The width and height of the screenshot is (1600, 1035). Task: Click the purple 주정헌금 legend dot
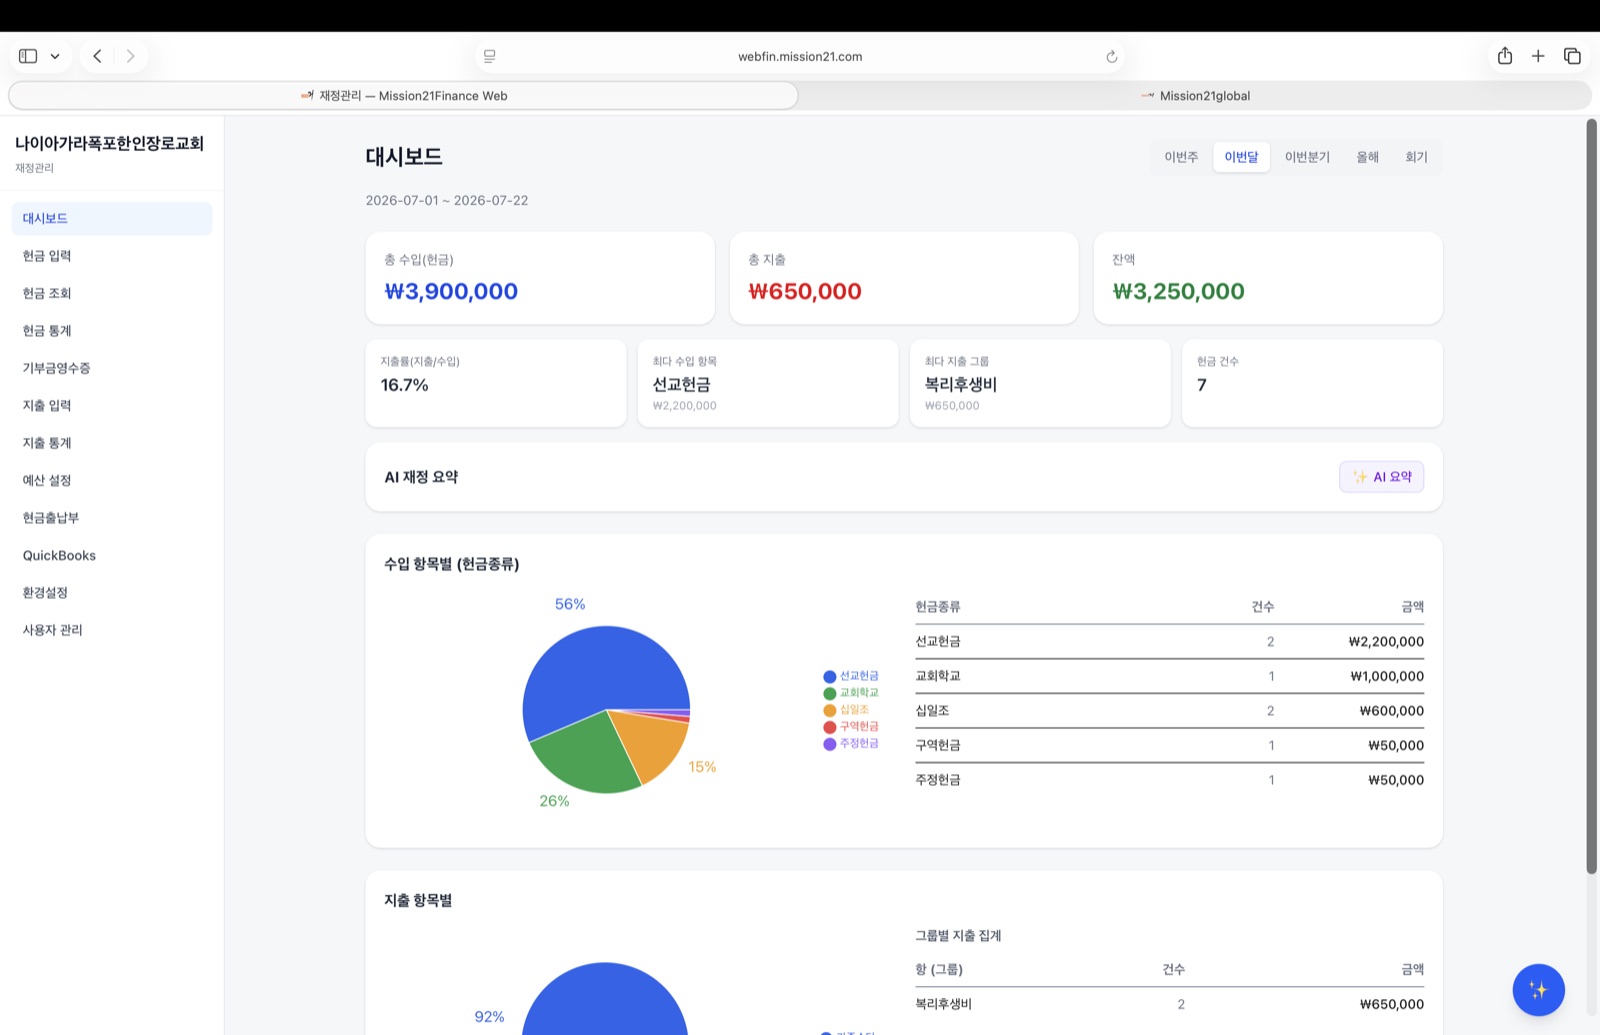coord(829,744)
